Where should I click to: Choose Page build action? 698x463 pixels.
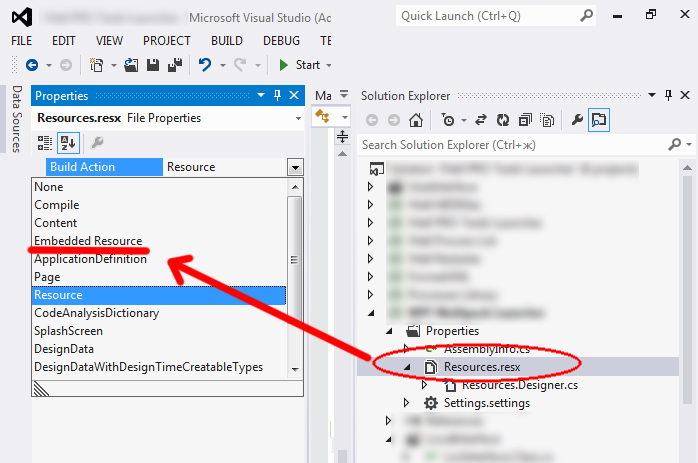[x=158, y=277]
